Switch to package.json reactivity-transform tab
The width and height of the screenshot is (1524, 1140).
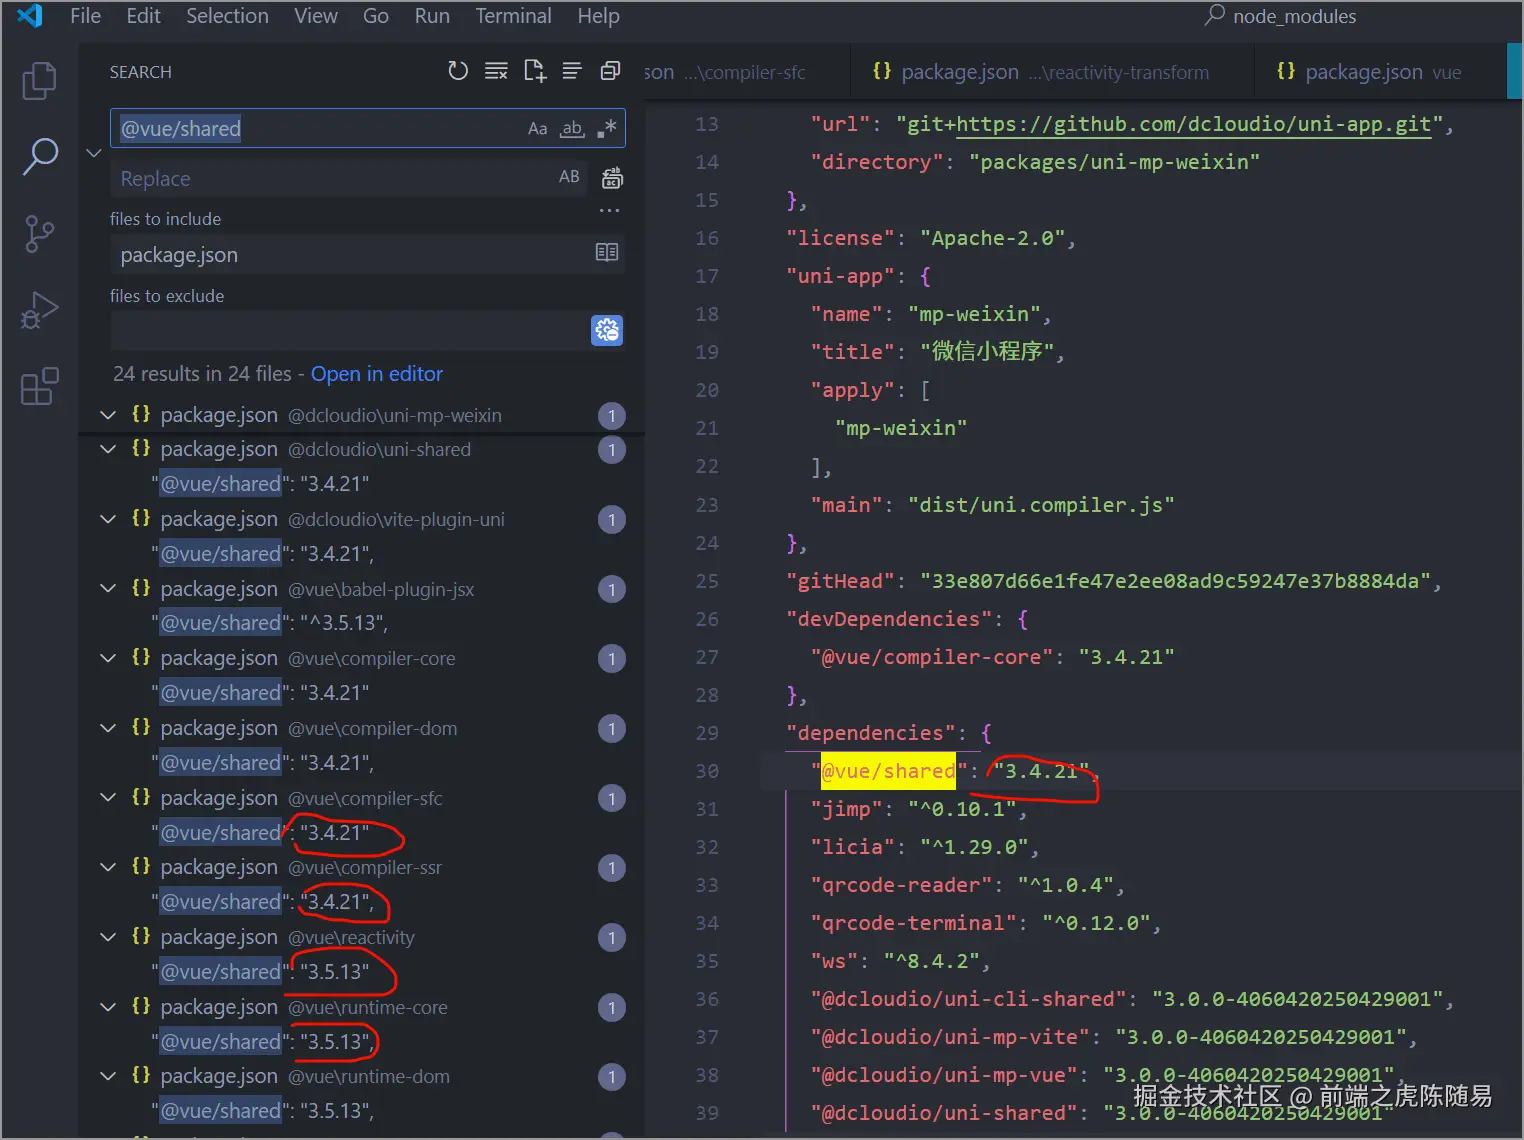point(1052,72)
